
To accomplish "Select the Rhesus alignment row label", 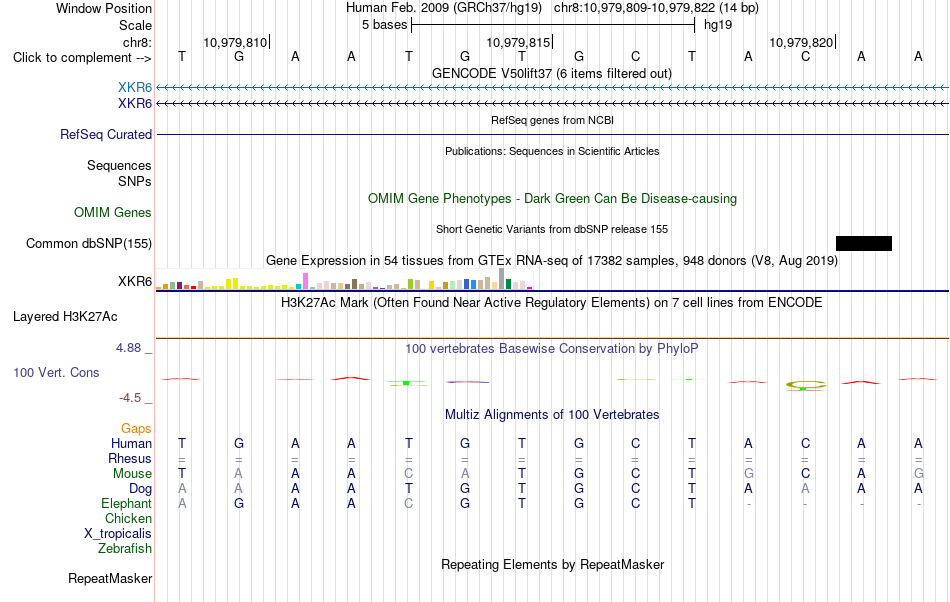I will pos(130,458).
